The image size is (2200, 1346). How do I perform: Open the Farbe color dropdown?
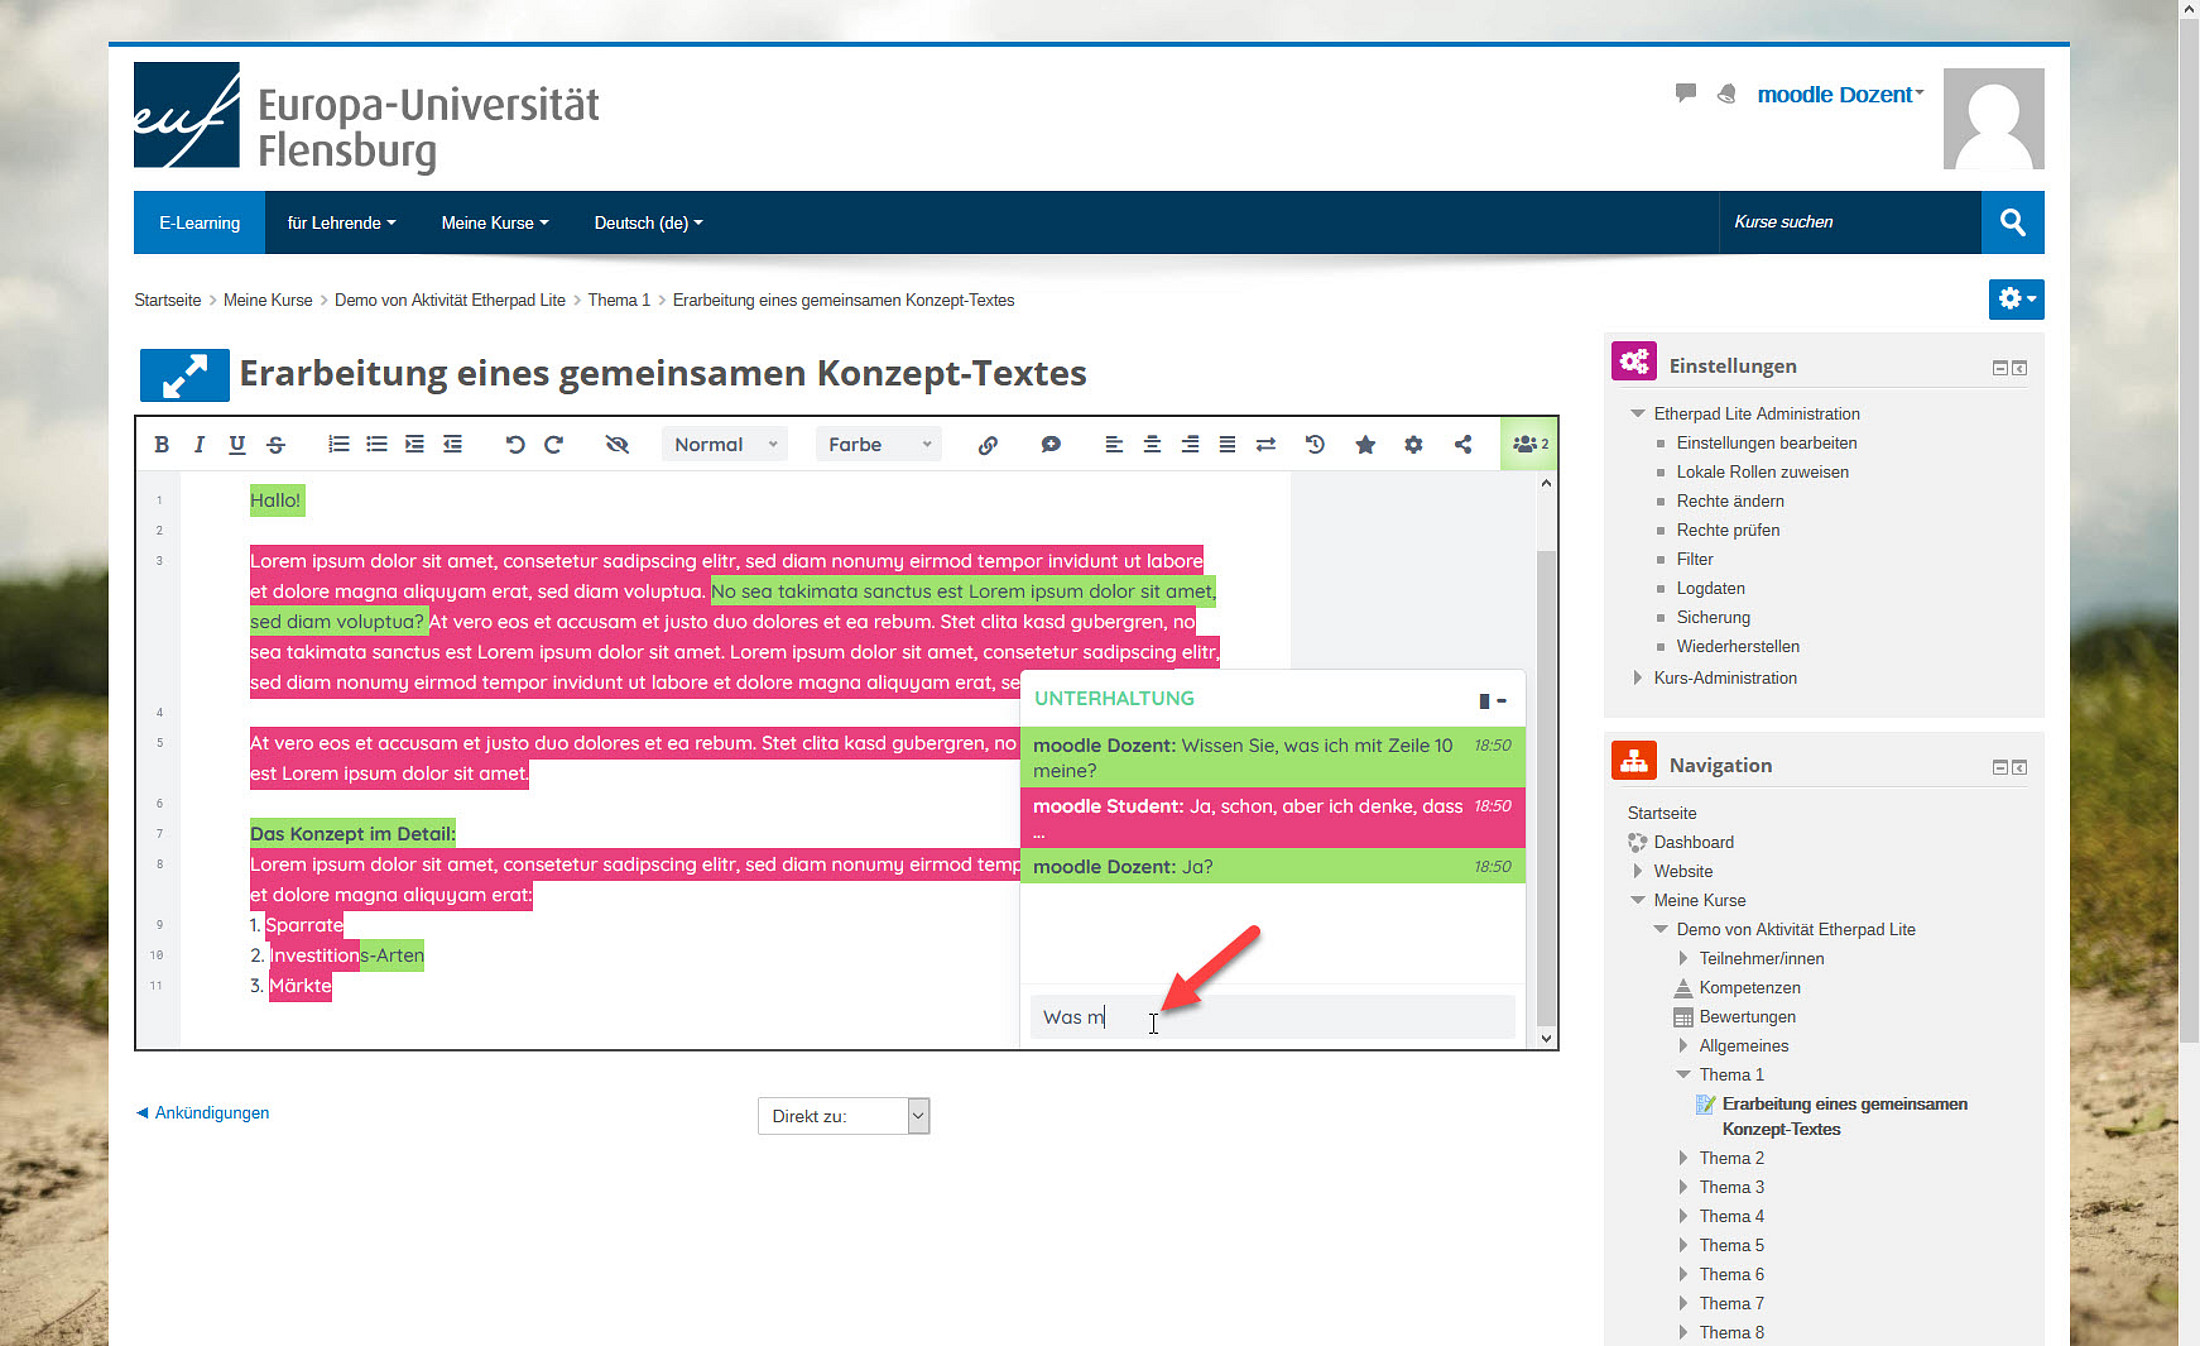(878, 444)
